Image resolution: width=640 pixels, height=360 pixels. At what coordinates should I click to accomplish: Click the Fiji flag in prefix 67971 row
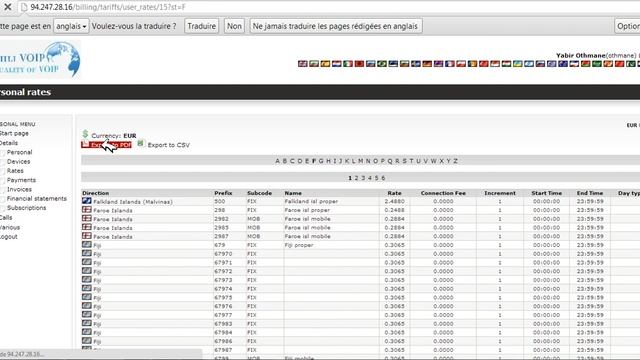[87, 262]
